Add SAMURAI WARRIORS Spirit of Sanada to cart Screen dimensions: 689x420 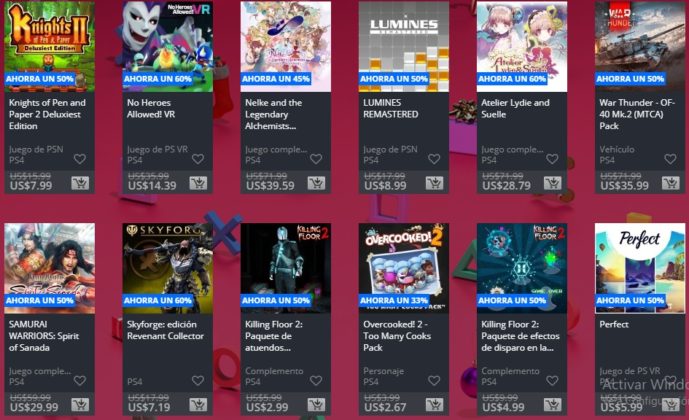click(80, 405)
